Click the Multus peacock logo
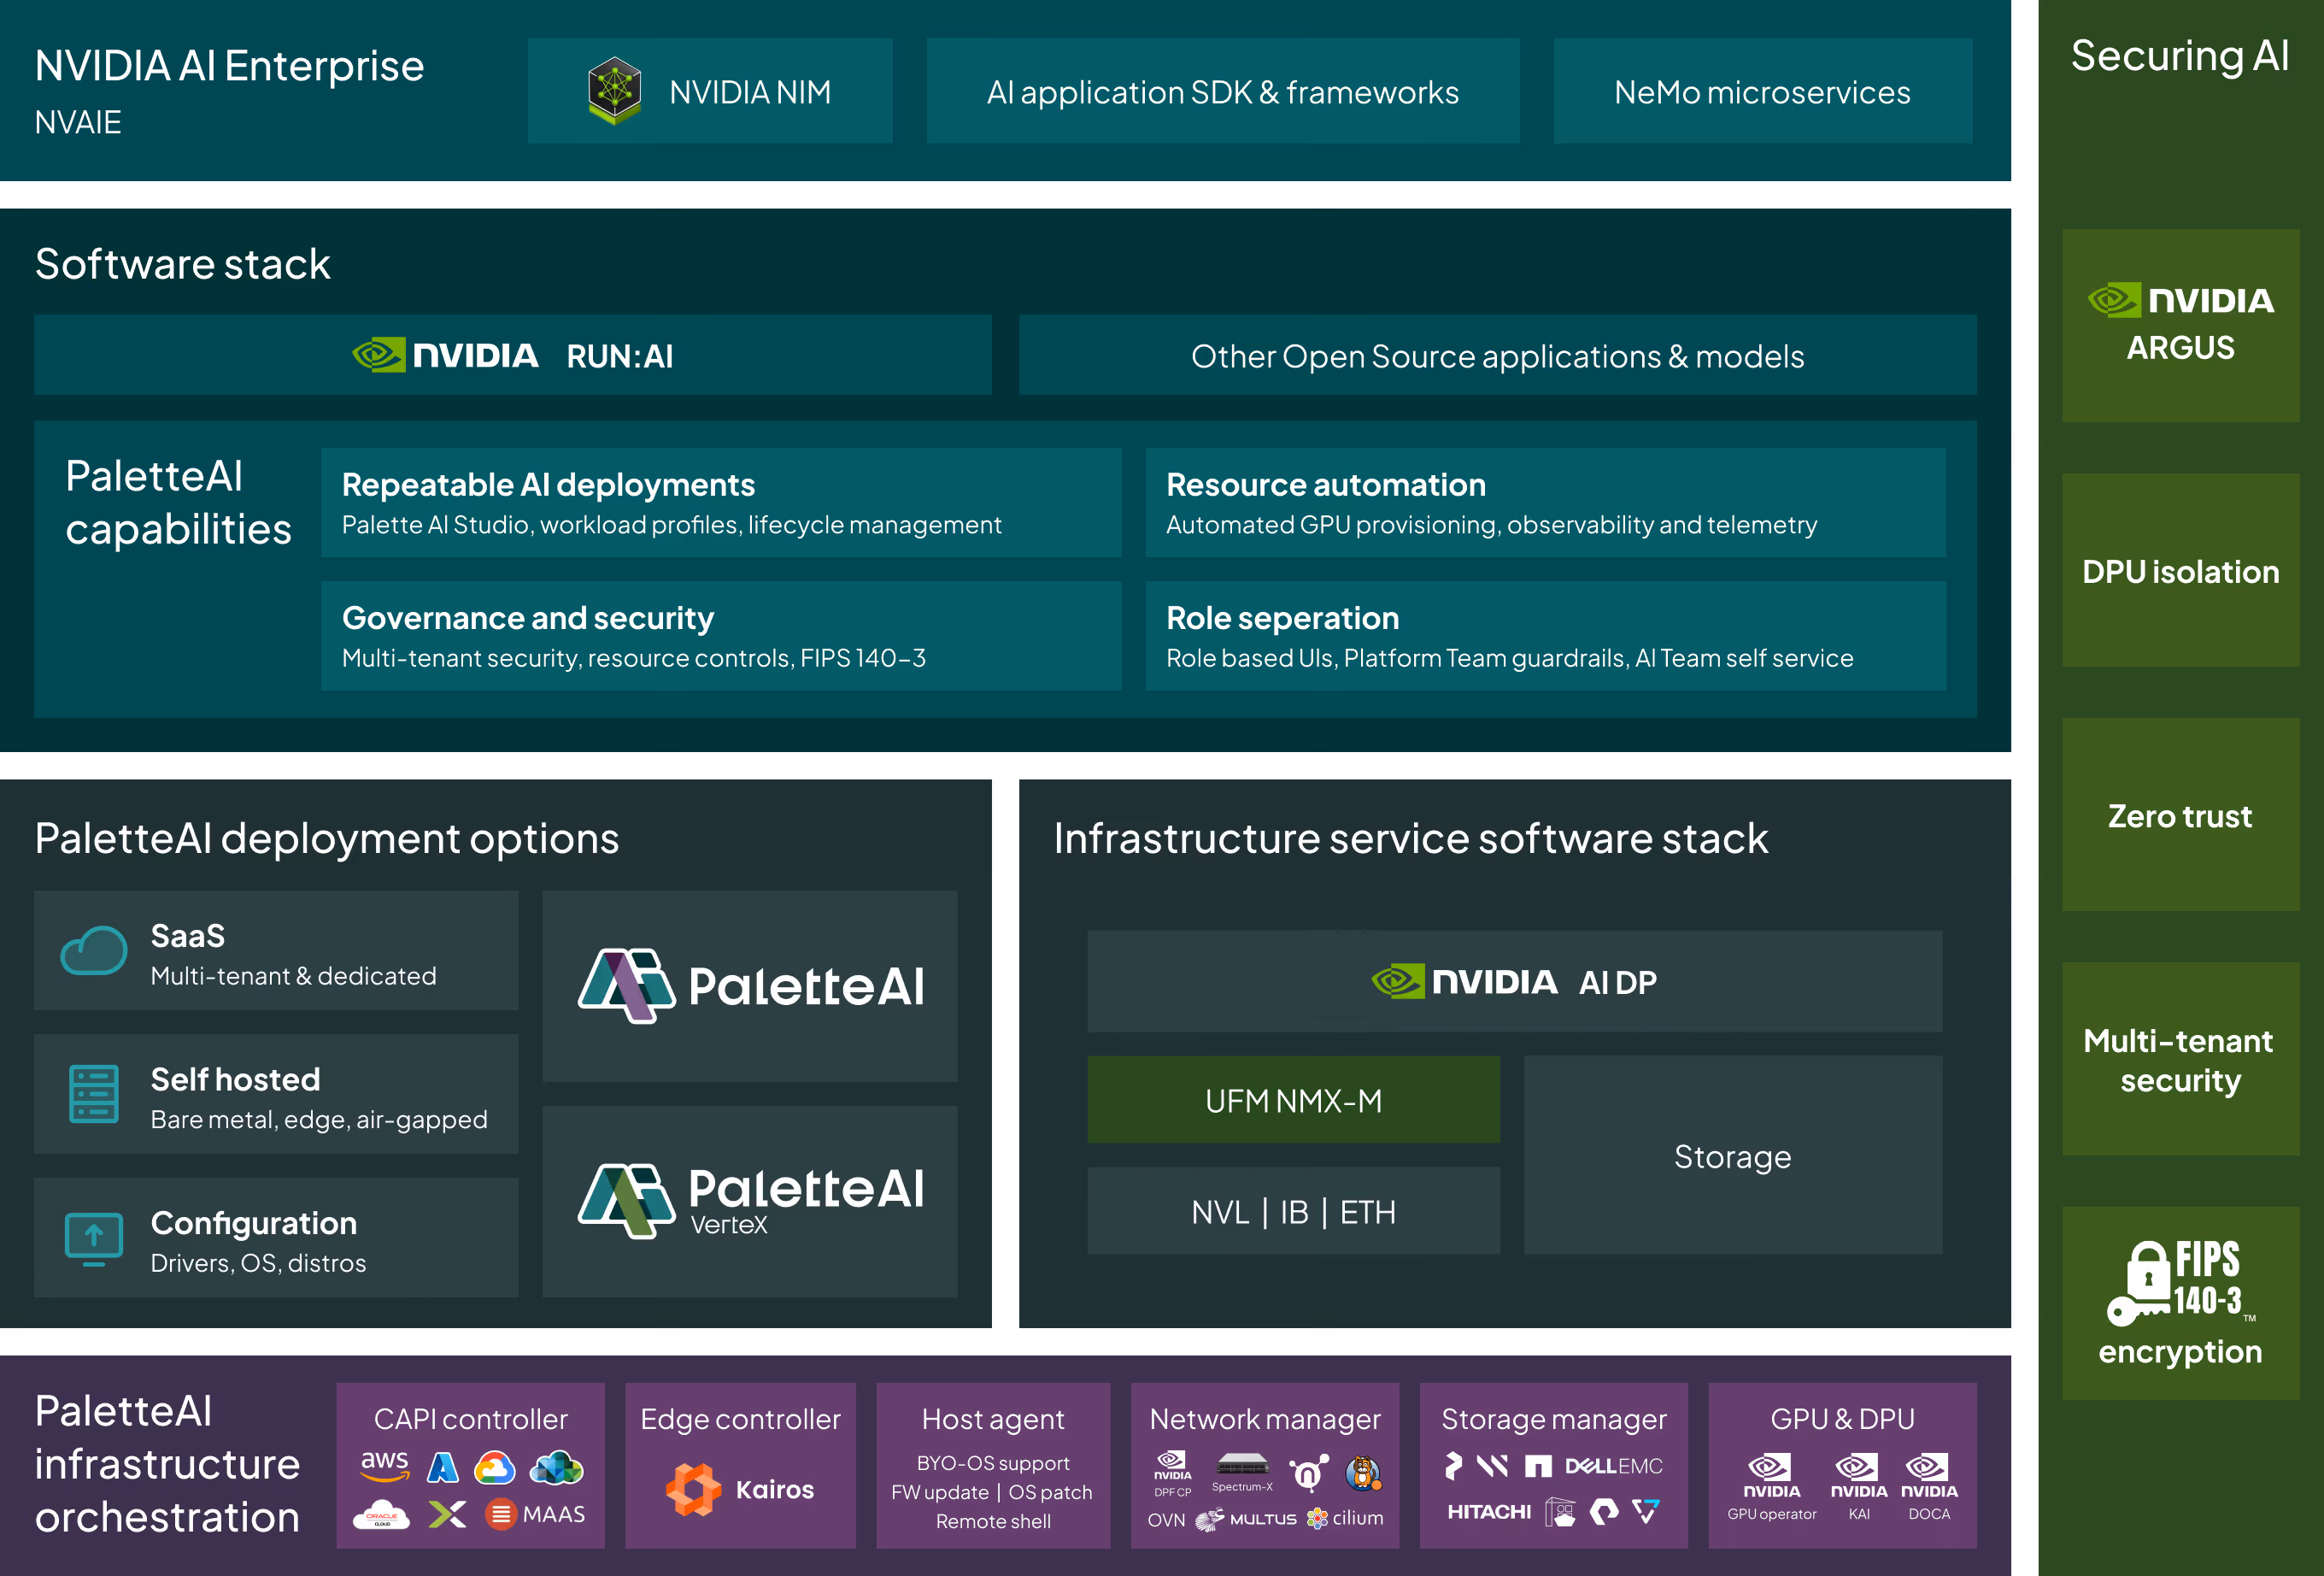Screen dimensions: 2324x1576 tap(1210, 1519)
